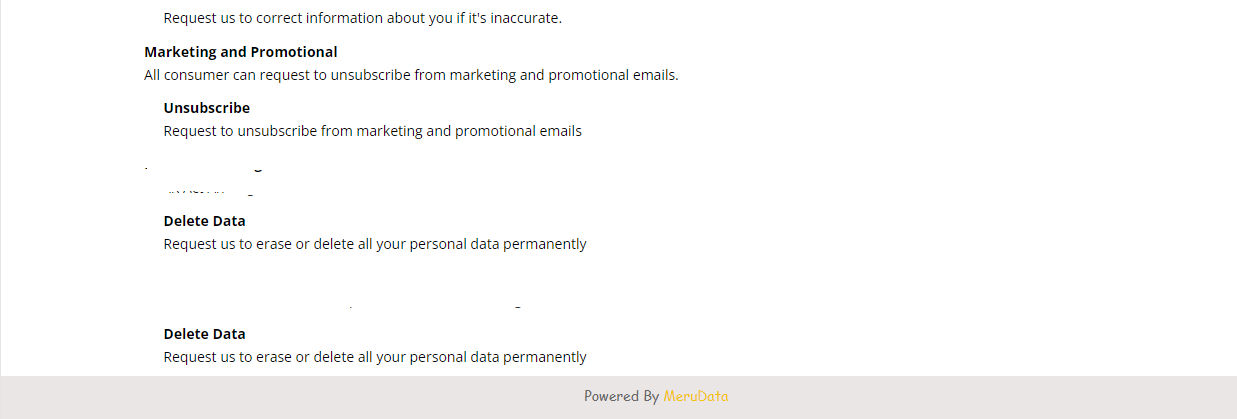Image resolution: width=1237 pixels, height=419 pixels.
Task: Choose the Delete Data option directly below Unsubscribe
Action: click(x=205, y=221)
